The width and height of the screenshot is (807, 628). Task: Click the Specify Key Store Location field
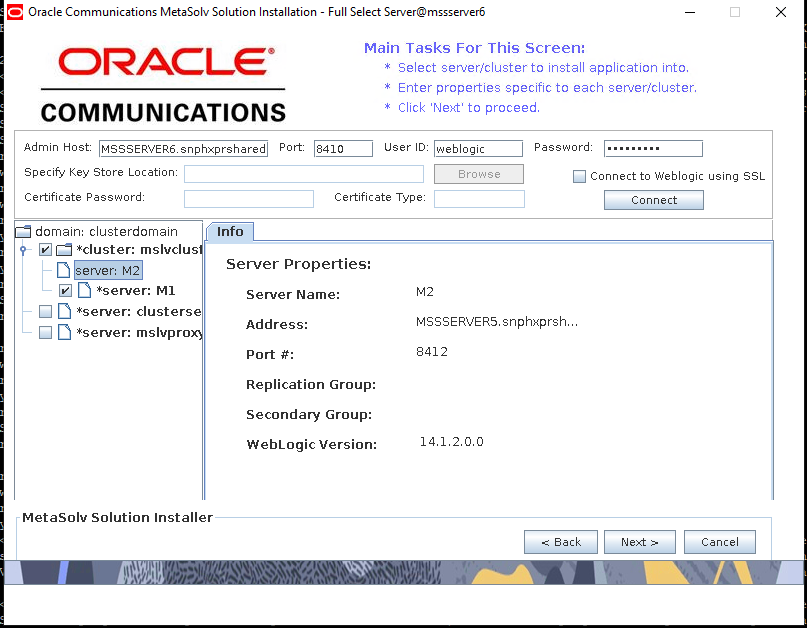pyautogui.click(x=304, y=174)
